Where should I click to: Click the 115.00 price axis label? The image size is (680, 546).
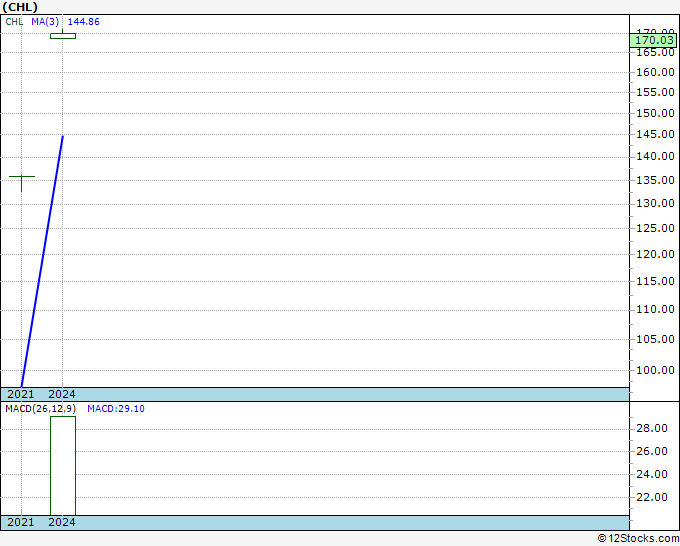click(x=655, y=281)
